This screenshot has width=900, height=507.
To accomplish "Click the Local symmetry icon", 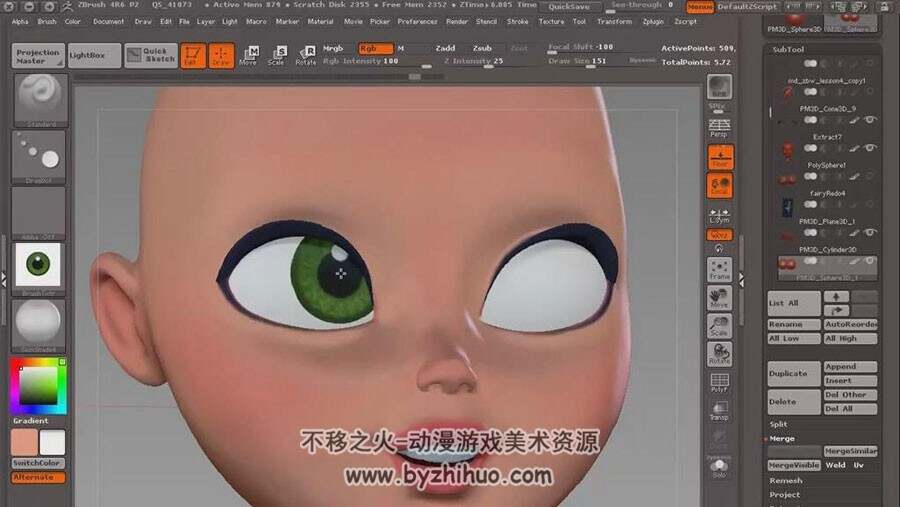I will pyautogui.click(x=720, y=186).
